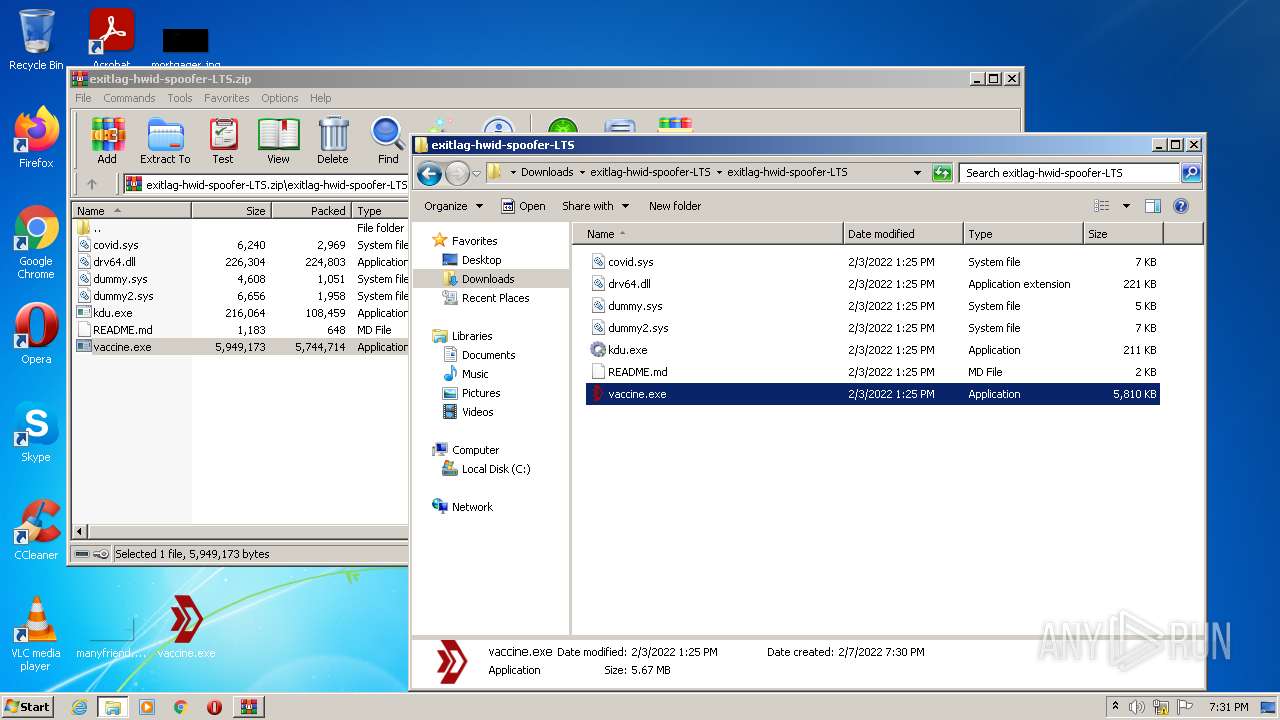Open the Recycle Bin desktop icon
The image size is (1280, 720).
[x=36, y=40]
